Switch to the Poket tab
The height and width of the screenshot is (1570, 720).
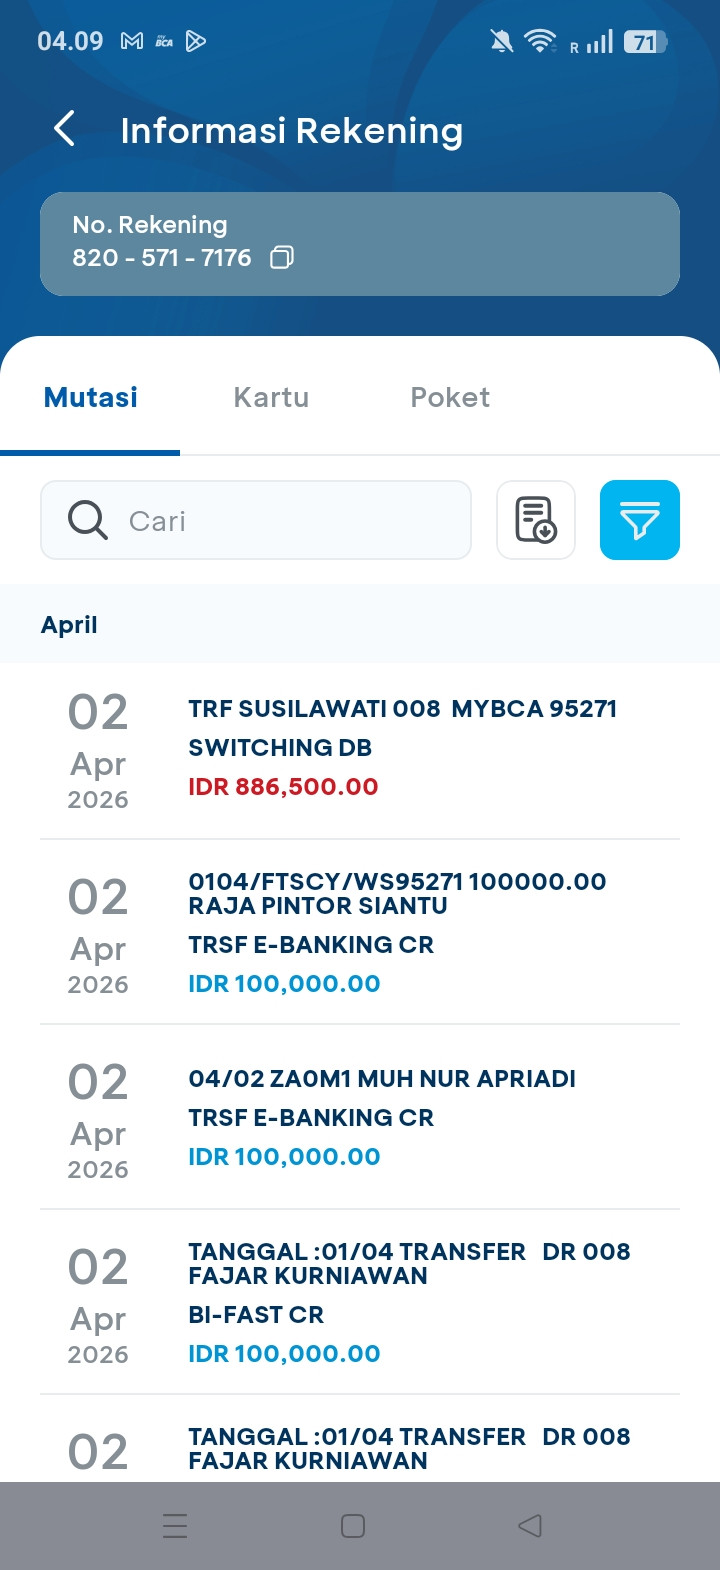point(450,397)
